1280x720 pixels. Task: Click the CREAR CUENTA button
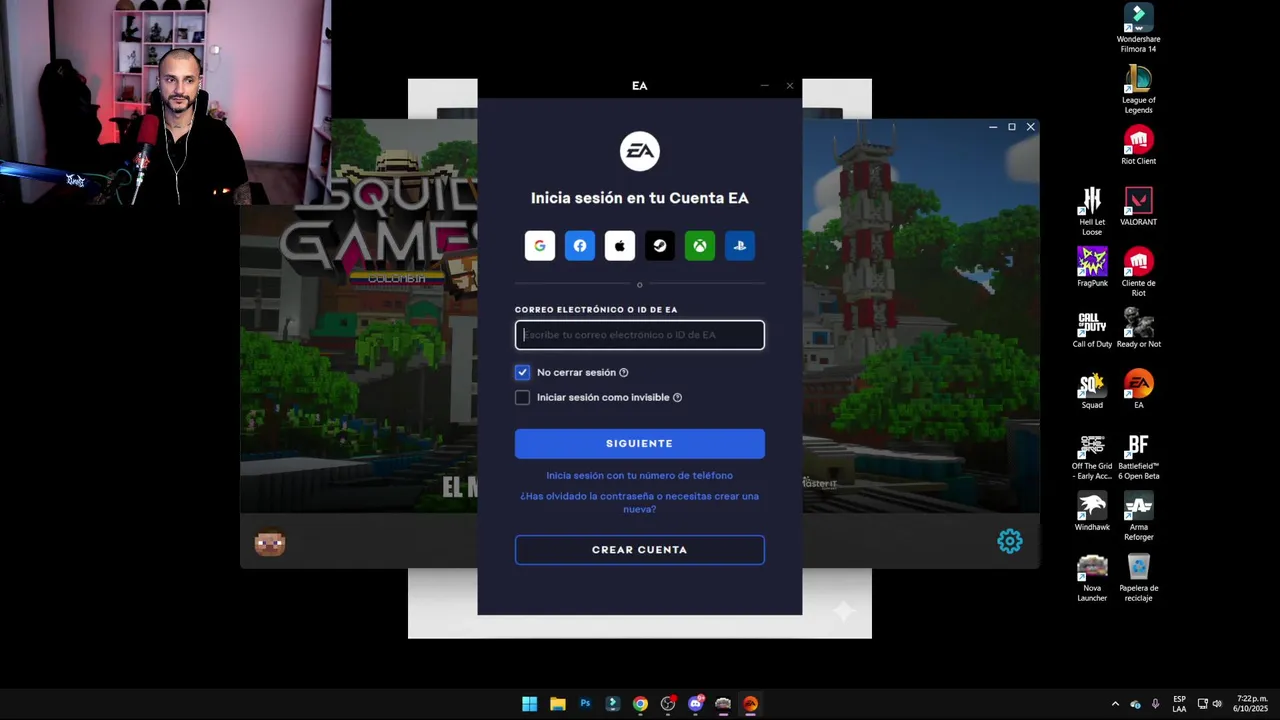click(x=640, y=550)
